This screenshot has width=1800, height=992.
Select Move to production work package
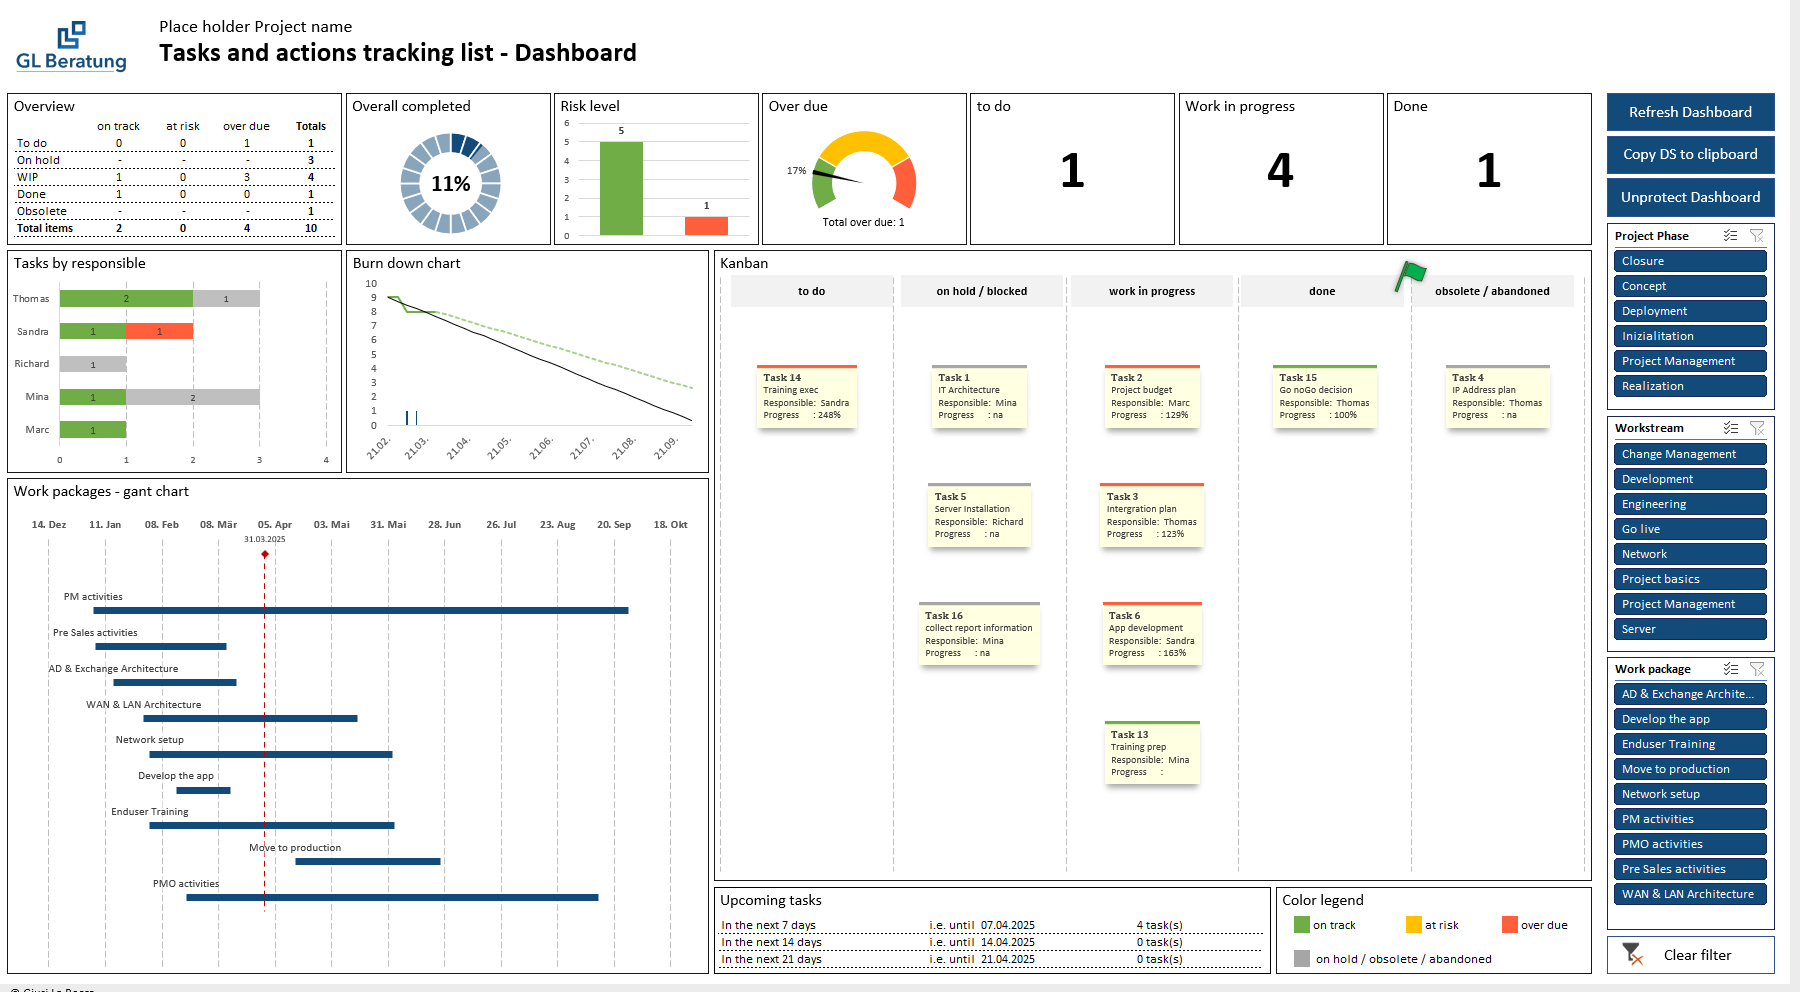[1690, 769]
